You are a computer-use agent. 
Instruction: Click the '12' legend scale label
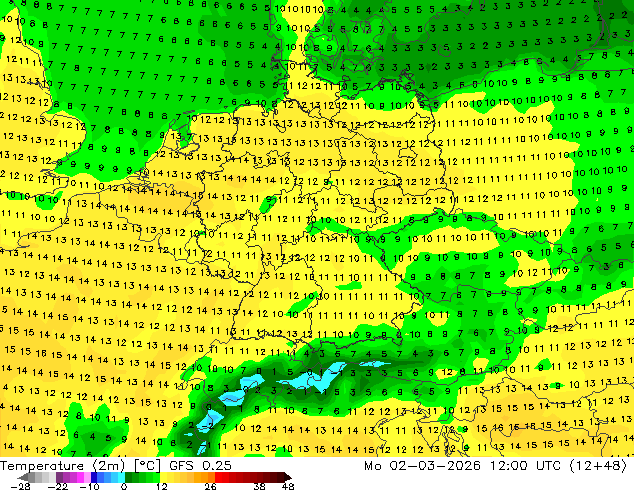coord(162,486)
